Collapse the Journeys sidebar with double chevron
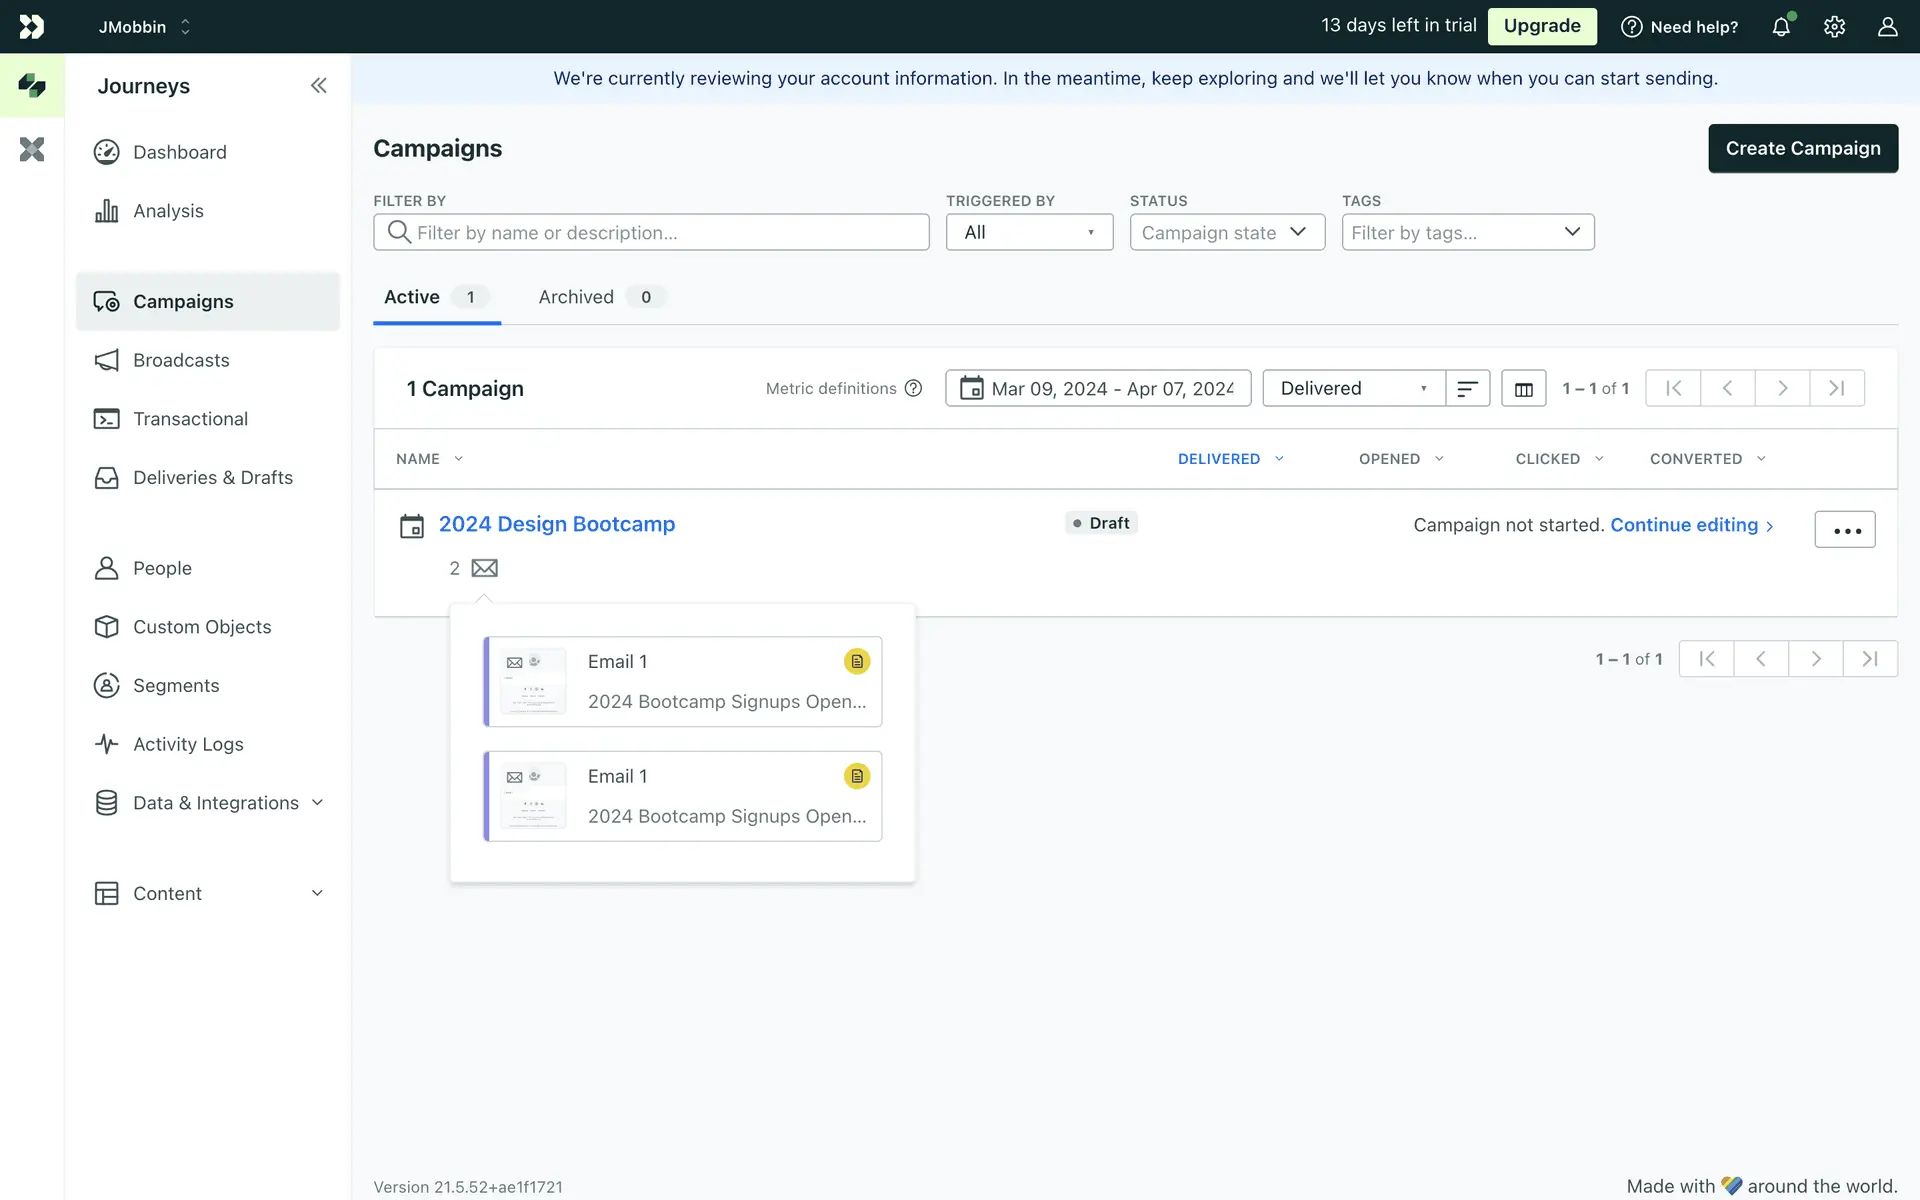Screen dimensions: 1920x1200 click(x=318, y=86)
